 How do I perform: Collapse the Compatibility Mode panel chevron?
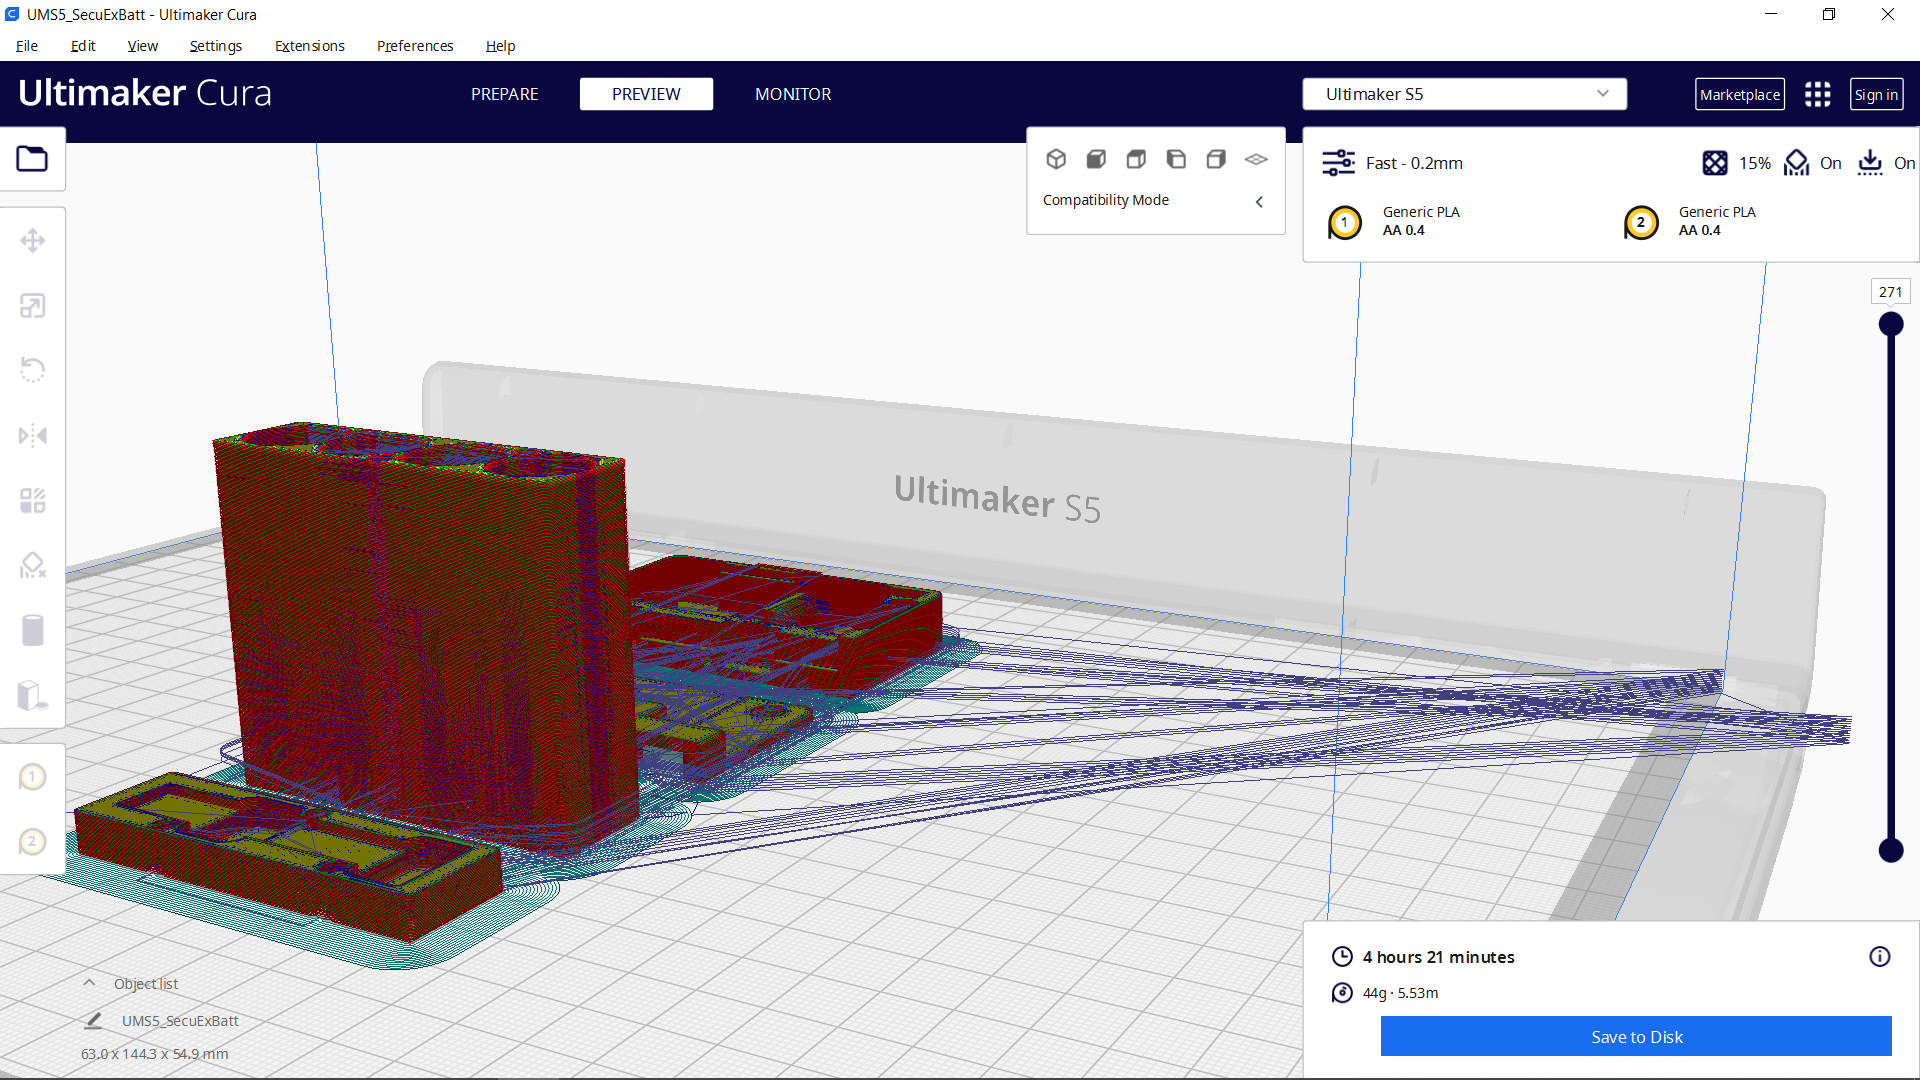[x=1259, y=201]
